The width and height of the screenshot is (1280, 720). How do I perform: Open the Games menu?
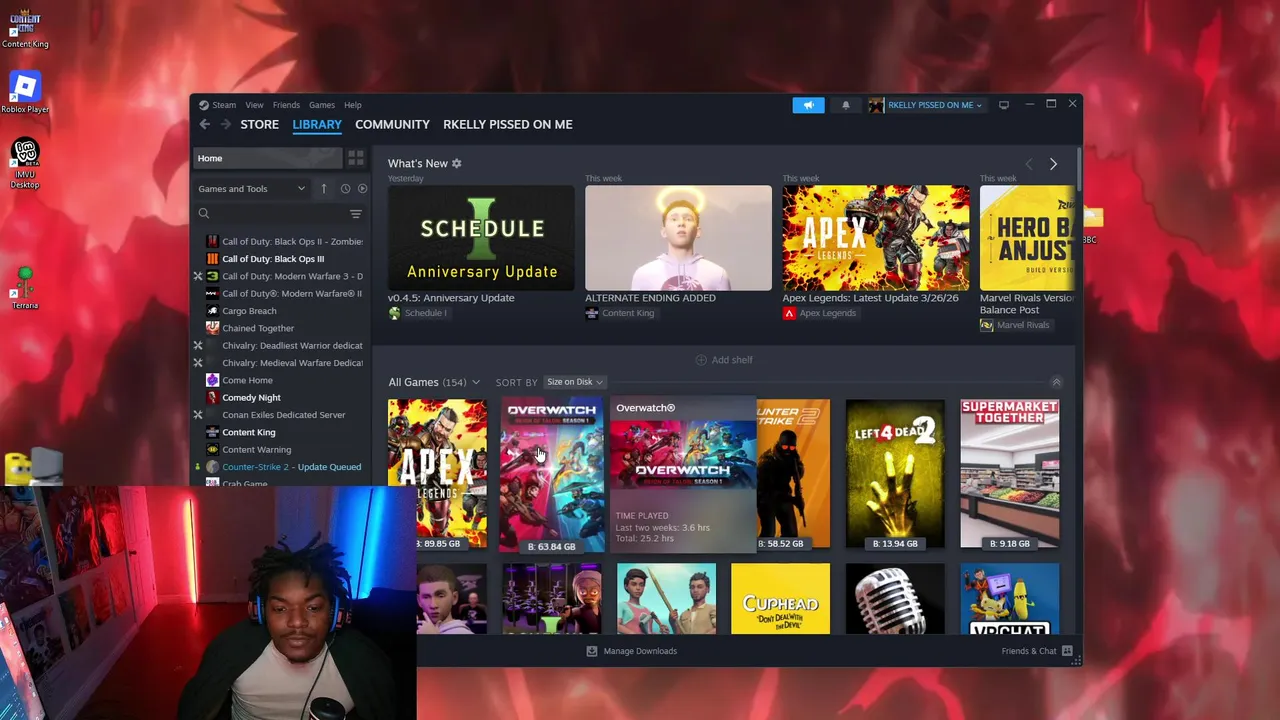coord(322,105)
